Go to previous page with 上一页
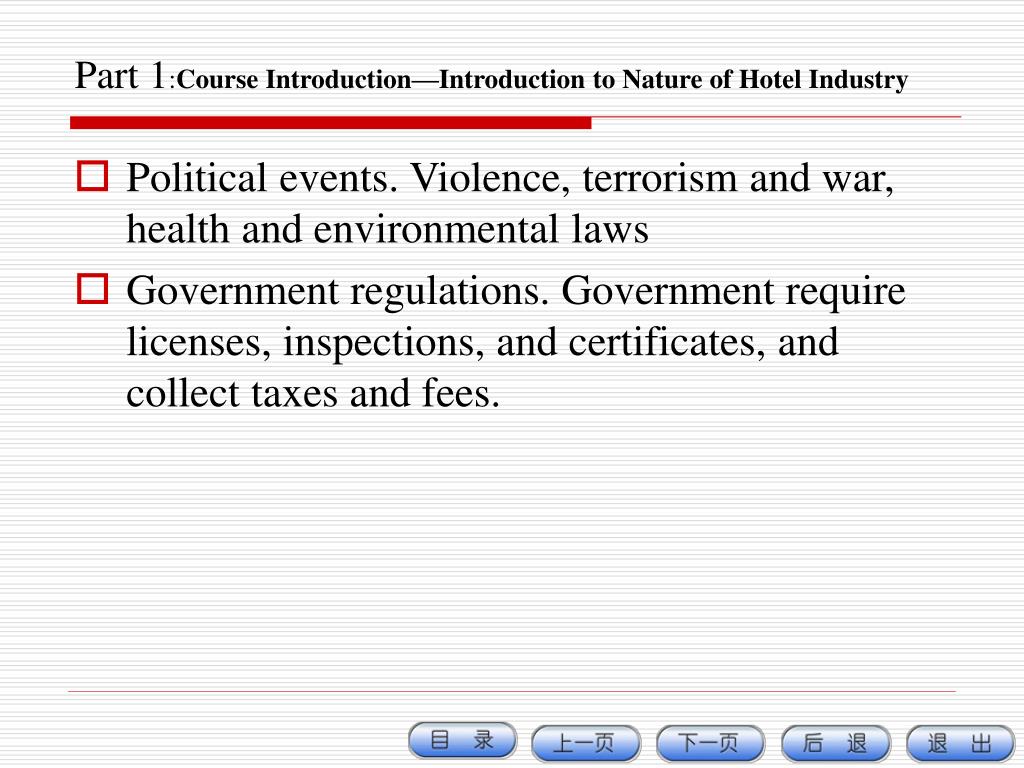The image size is (1024, 768). click(x=586, y=744)
